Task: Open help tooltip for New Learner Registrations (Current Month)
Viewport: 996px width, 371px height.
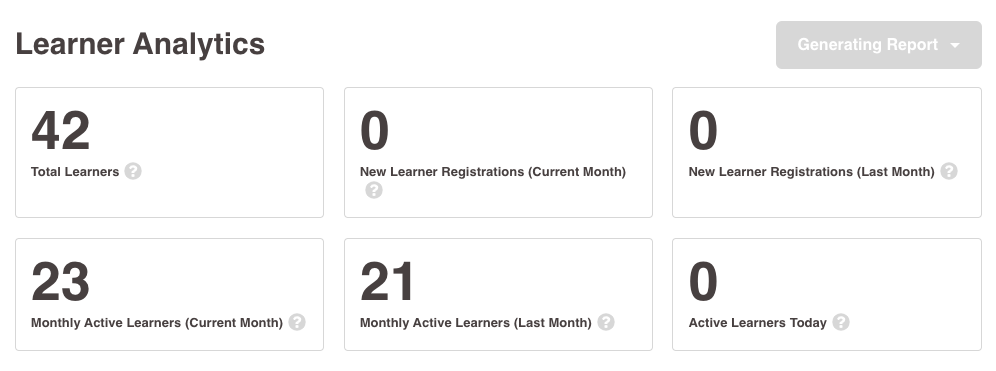Action: pos(374,190)
